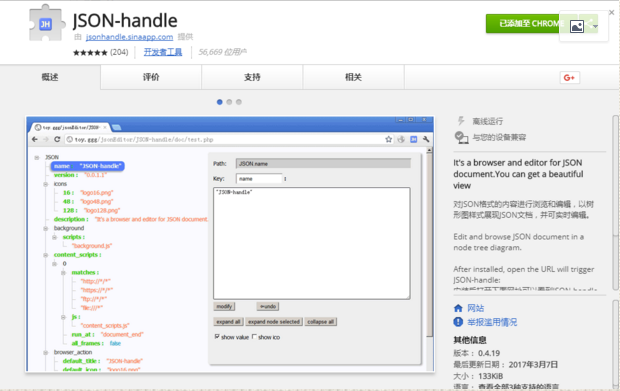
Task: Open the jsonhandle.sinaapp.com link
Action: pyautogui.click(x=129, y=37)
